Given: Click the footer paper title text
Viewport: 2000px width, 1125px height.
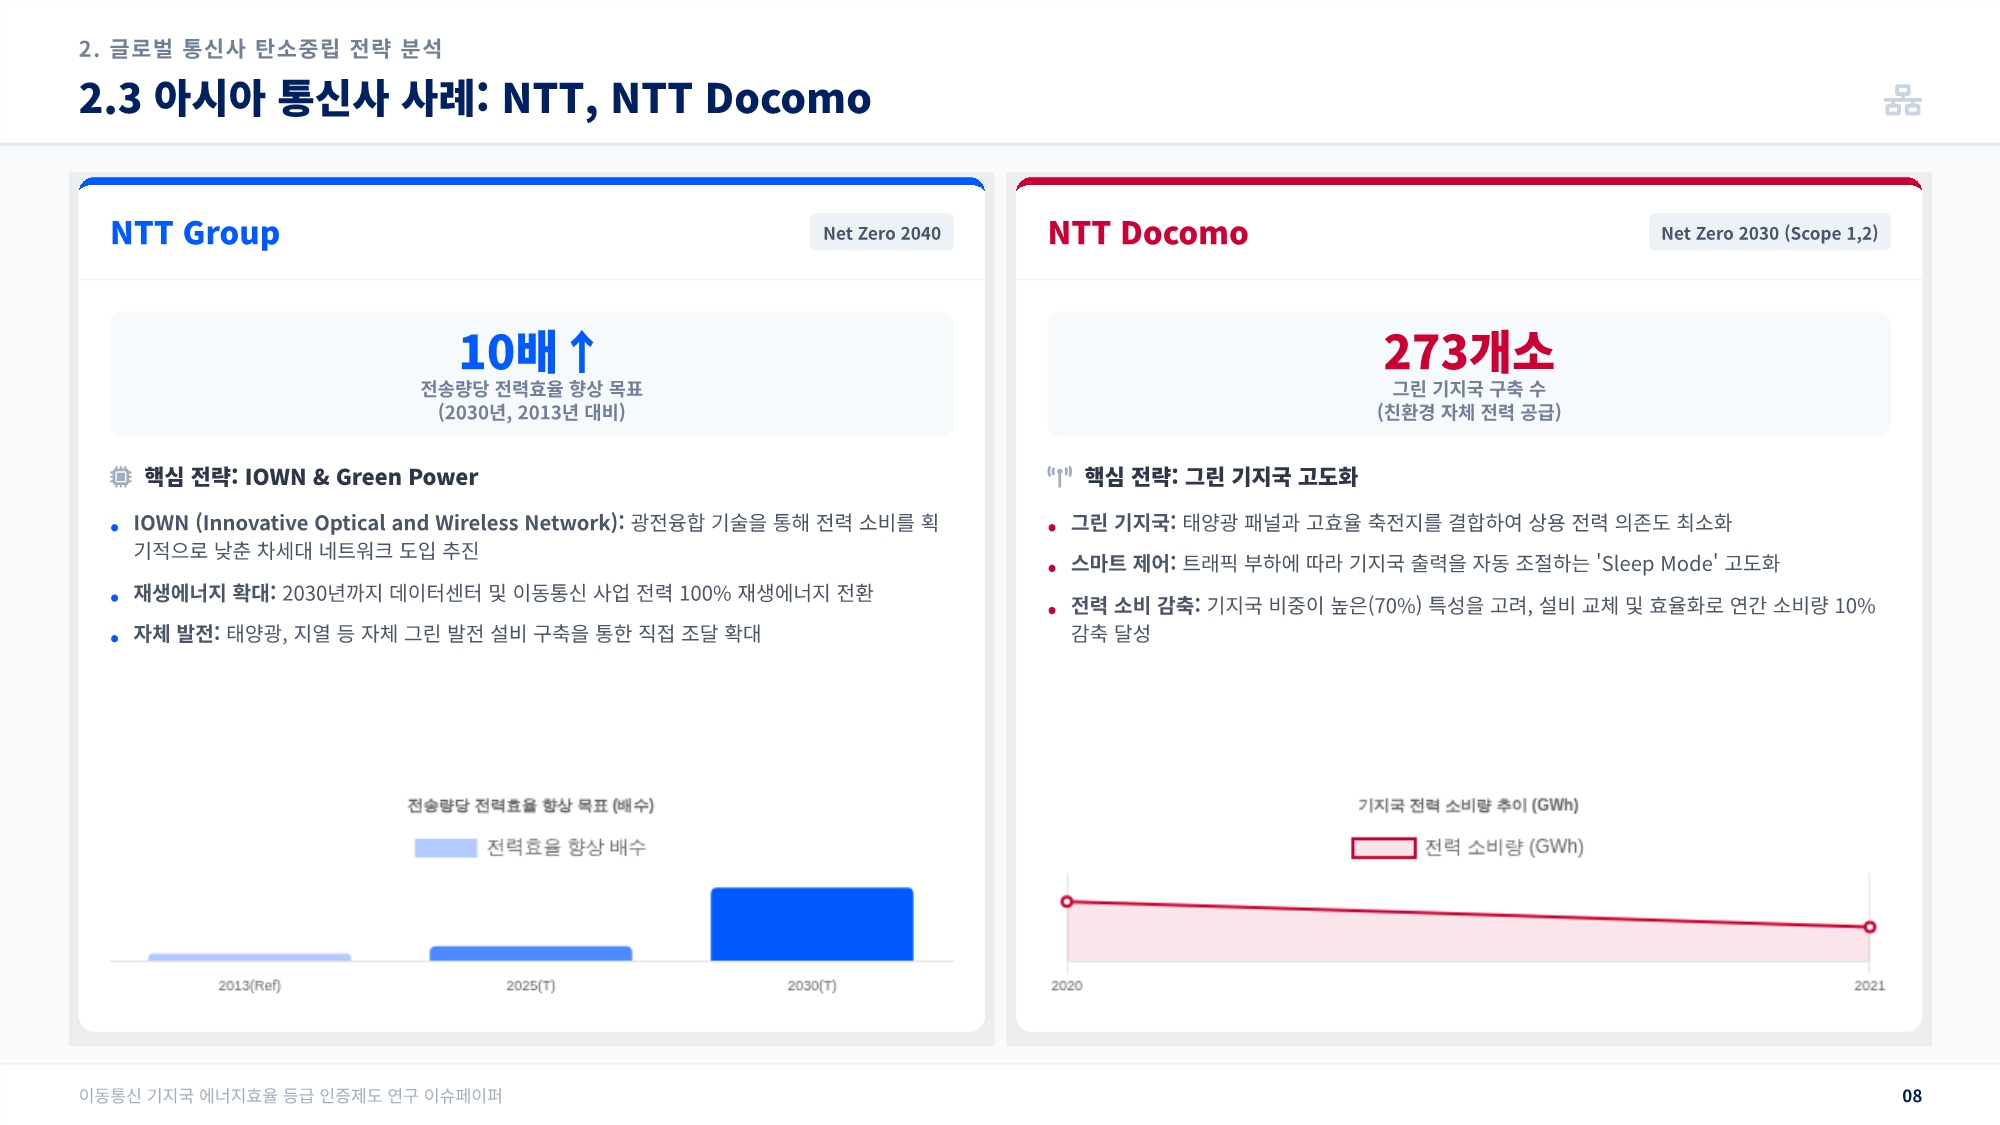Looking at the screenshot, I should point(290,1096).
